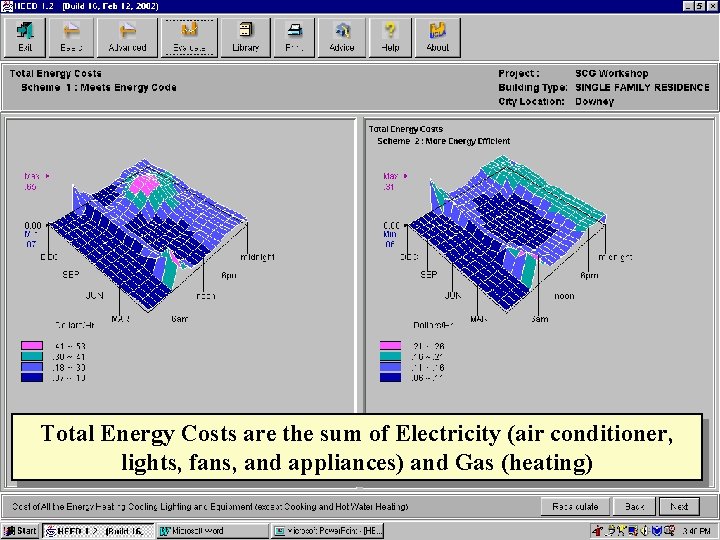Open the Basic design toolbar button
Viewport: 720px width, 540px height.
(71, 37)
